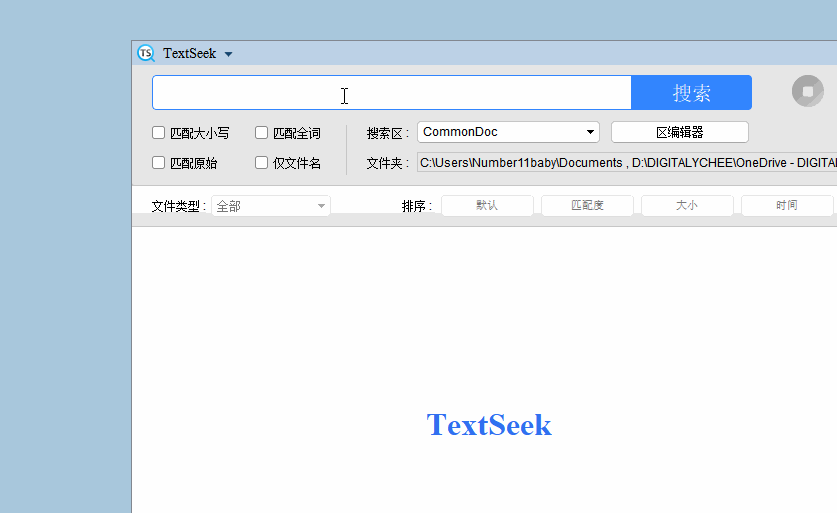Sort results by 大小

(x=687, y=206)
